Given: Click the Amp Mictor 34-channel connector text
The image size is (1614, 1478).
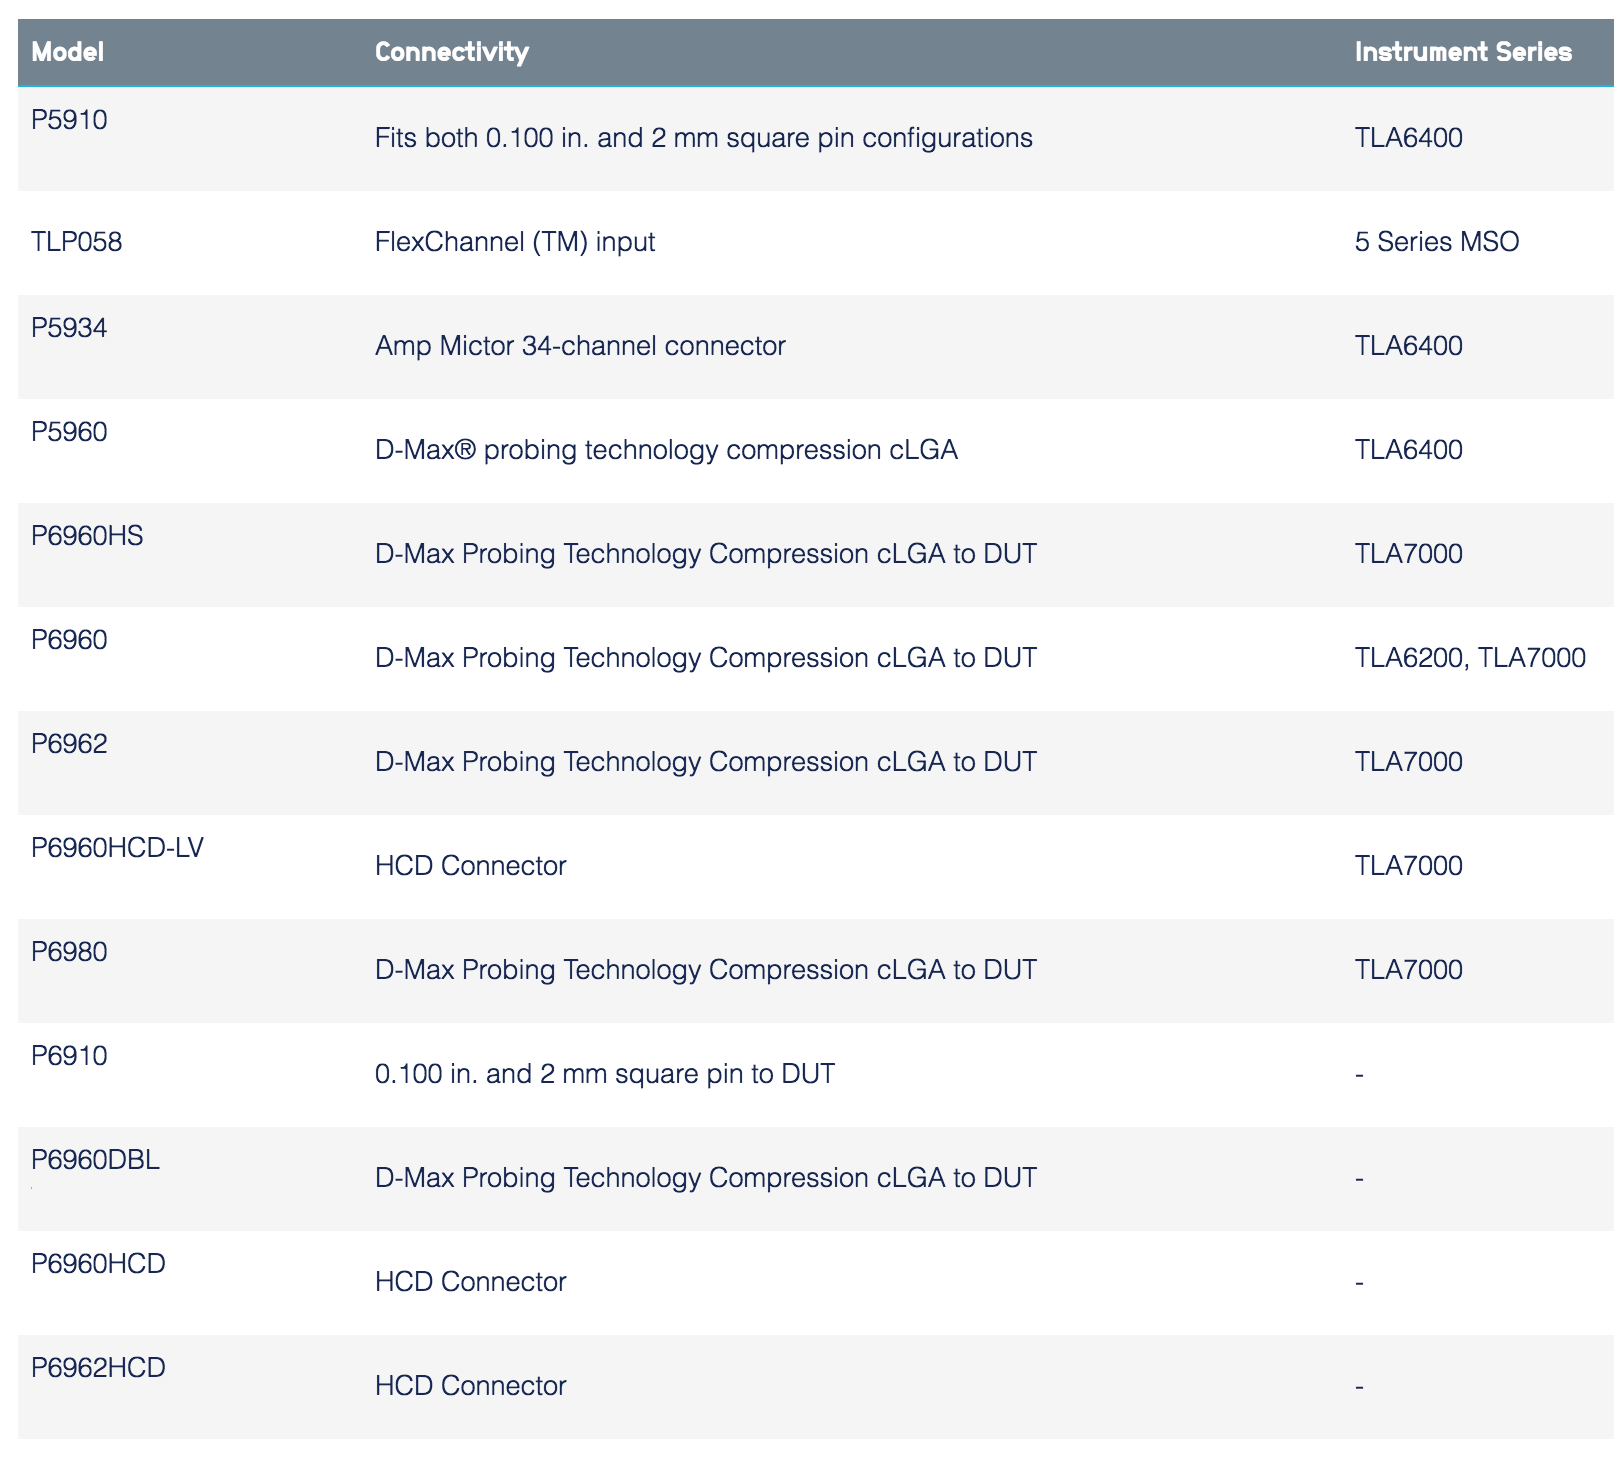Looking at the screenshot, I should (x=580, y=346).
